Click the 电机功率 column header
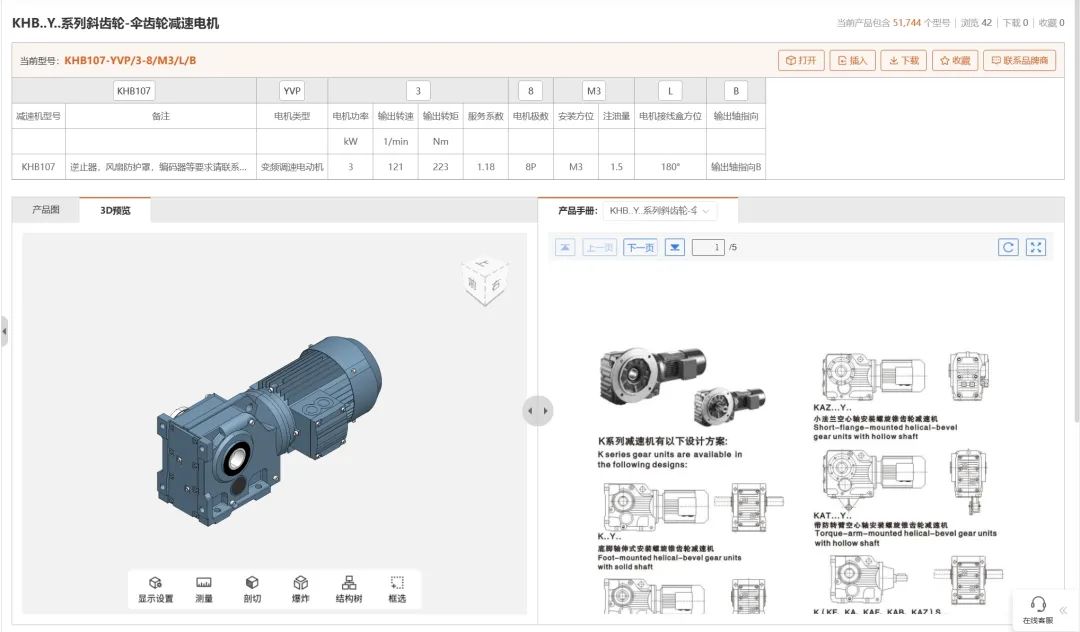The image size is (1080, 632). coord(351,116)
